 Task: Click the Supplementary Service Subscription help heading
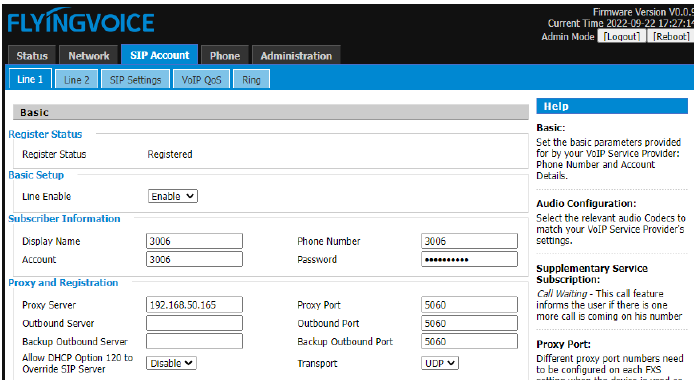tap(592, 274)
